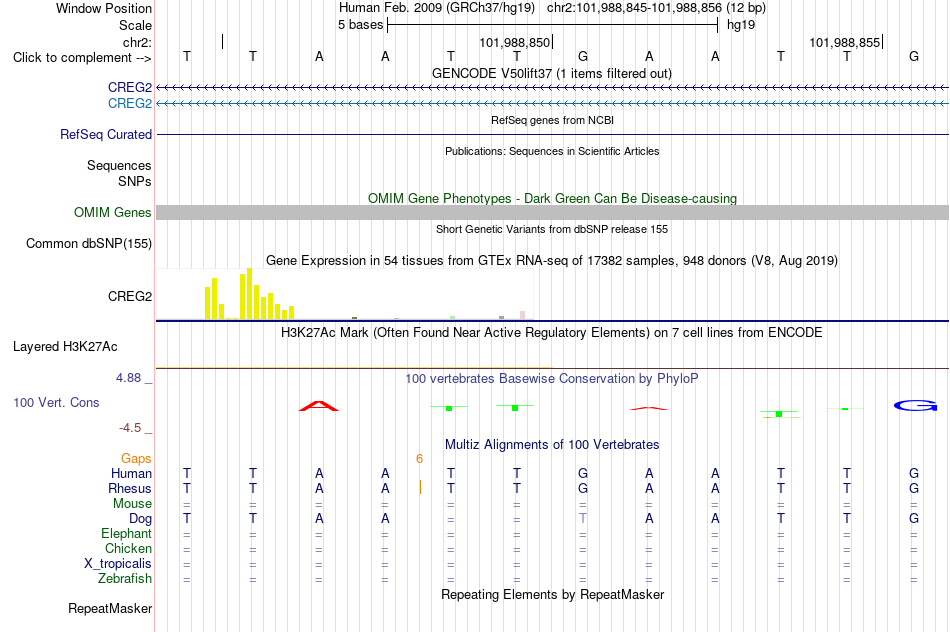This screenshot has height=632, width=950.
Task: Click 'GENCODE V50lift37 (1 items filtered out)' title
Action: click(552, 73)
